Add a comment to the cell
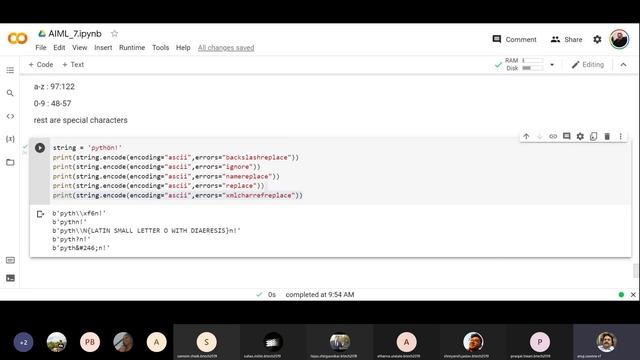 click(x=567, y=136)
